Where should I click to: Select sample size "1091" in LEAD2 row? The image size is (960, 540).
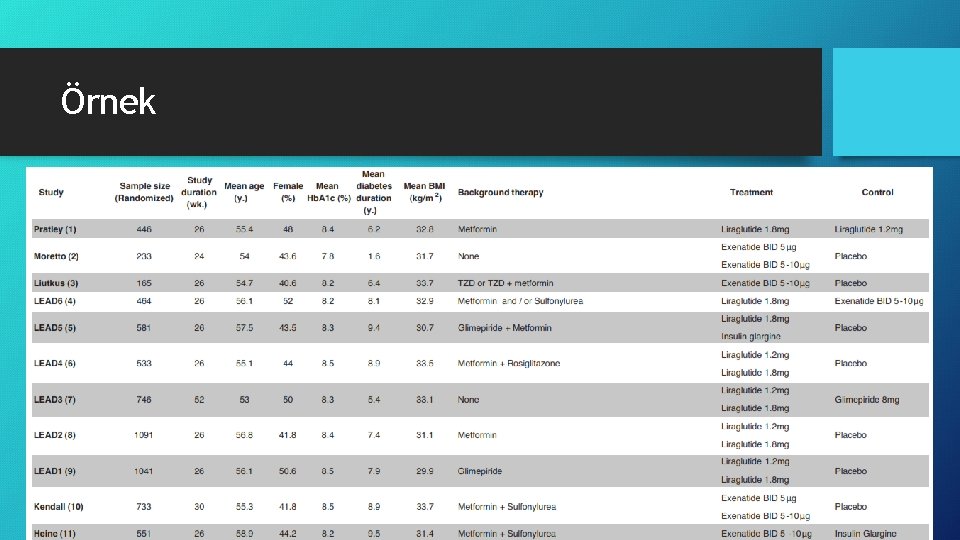click(x=144, y=435)
